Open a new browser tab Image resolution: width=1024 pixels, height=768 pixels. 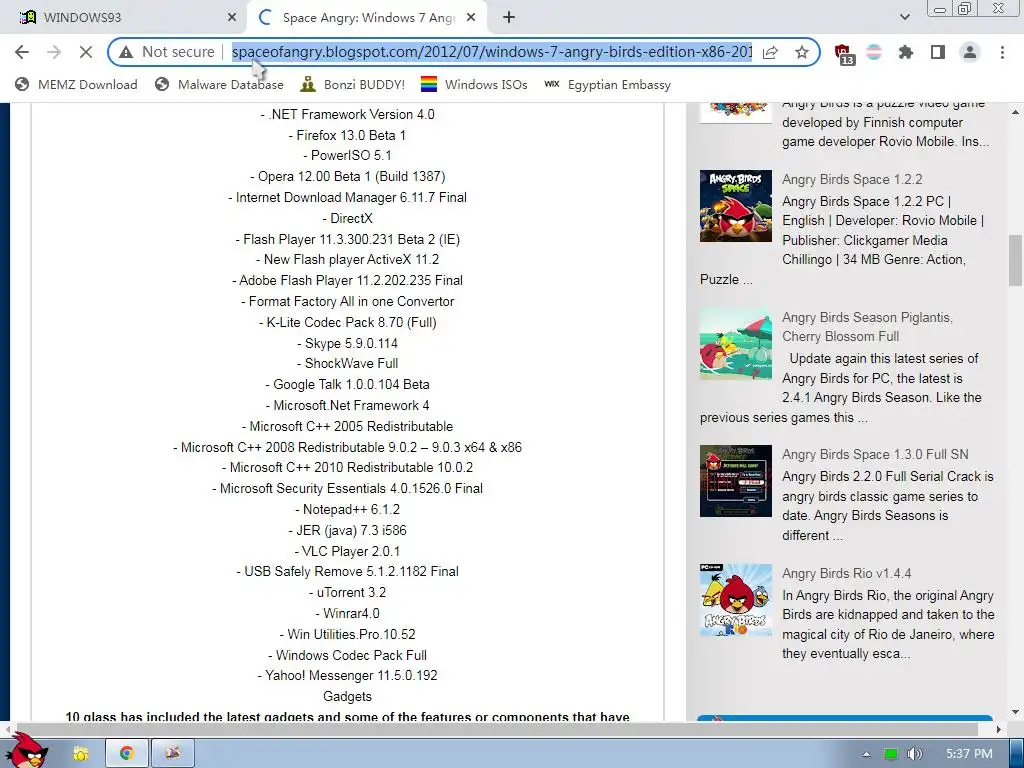pyautogui.click(x=509, y=18)
